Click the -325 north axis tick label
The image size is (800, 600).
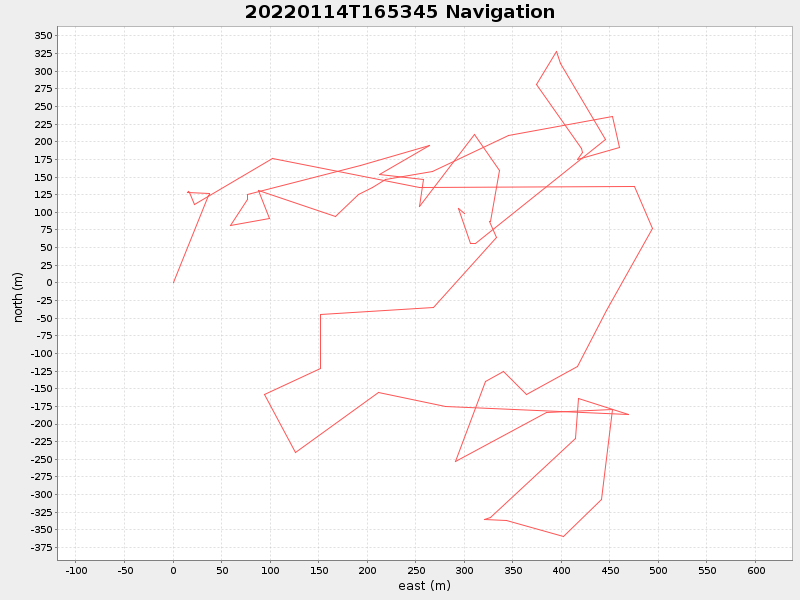tap(41, 512)
